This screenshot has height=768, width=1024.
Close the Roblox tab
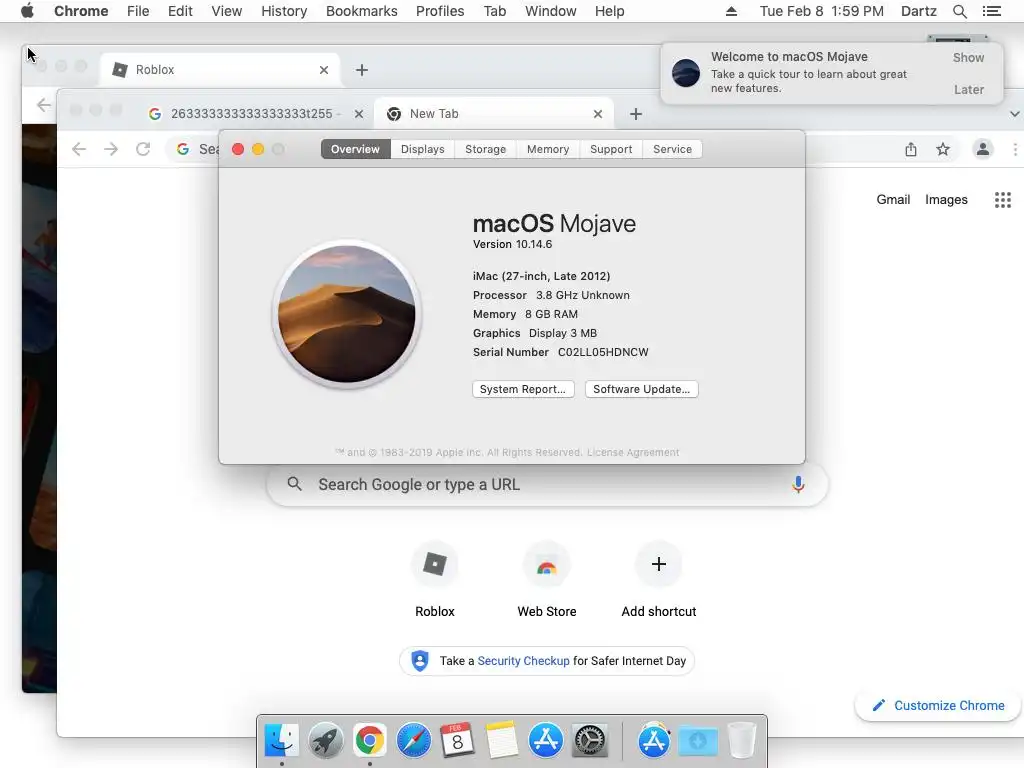click(324, 70)
